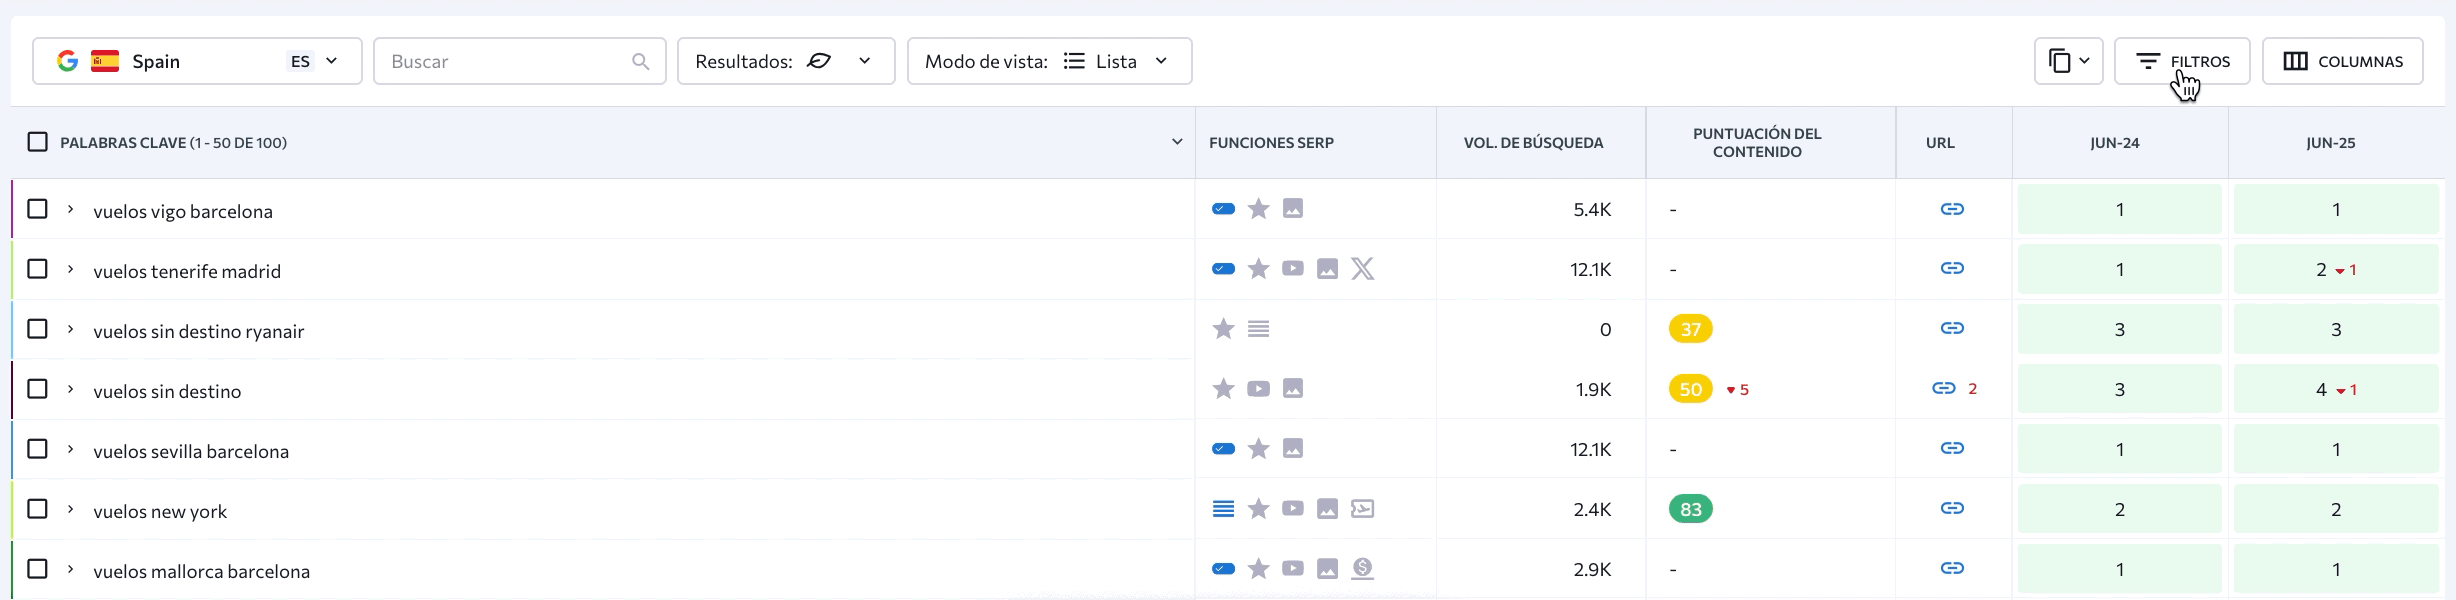Open URL link icon for vuelos vigo barcelona
The height and width of the screenshot is (600, 2456).
point(1952,209)
